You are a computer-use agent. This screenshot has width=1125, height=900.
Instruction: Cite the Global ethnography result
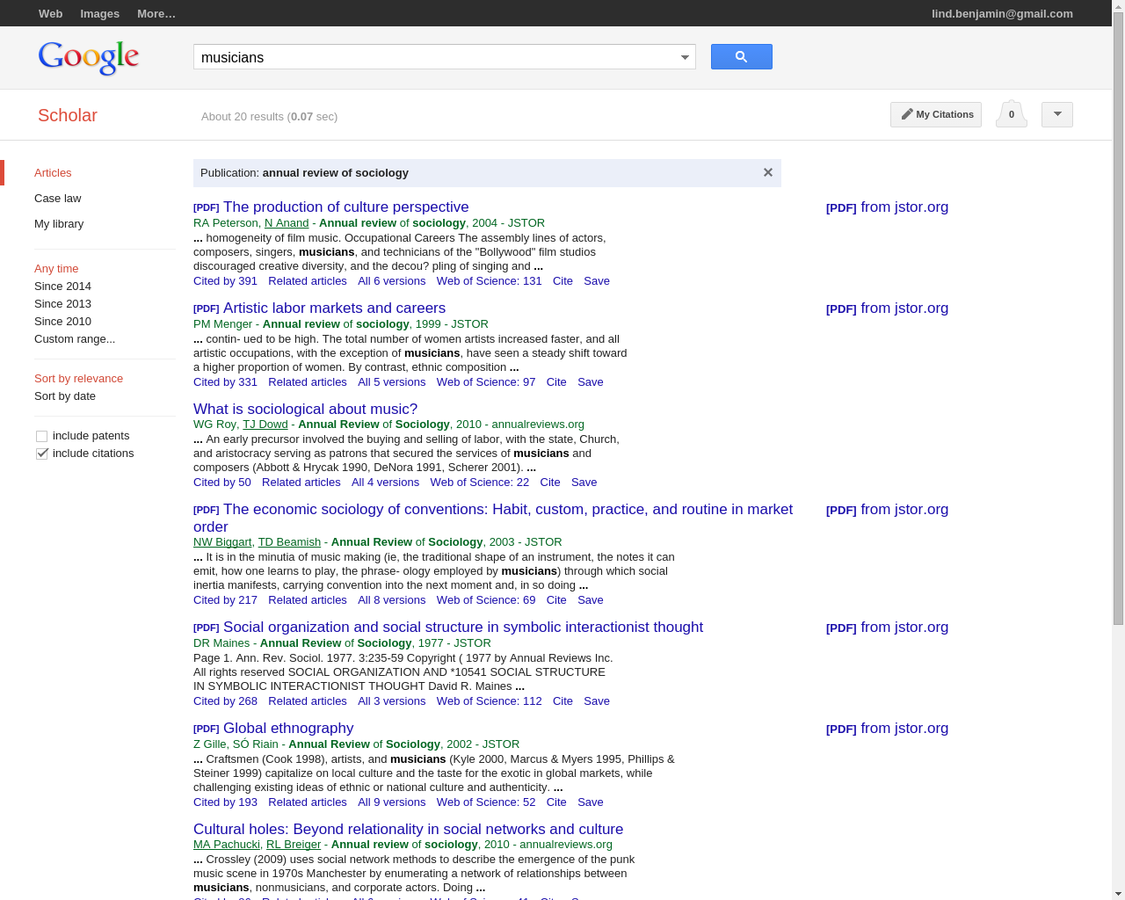(556, 802)
